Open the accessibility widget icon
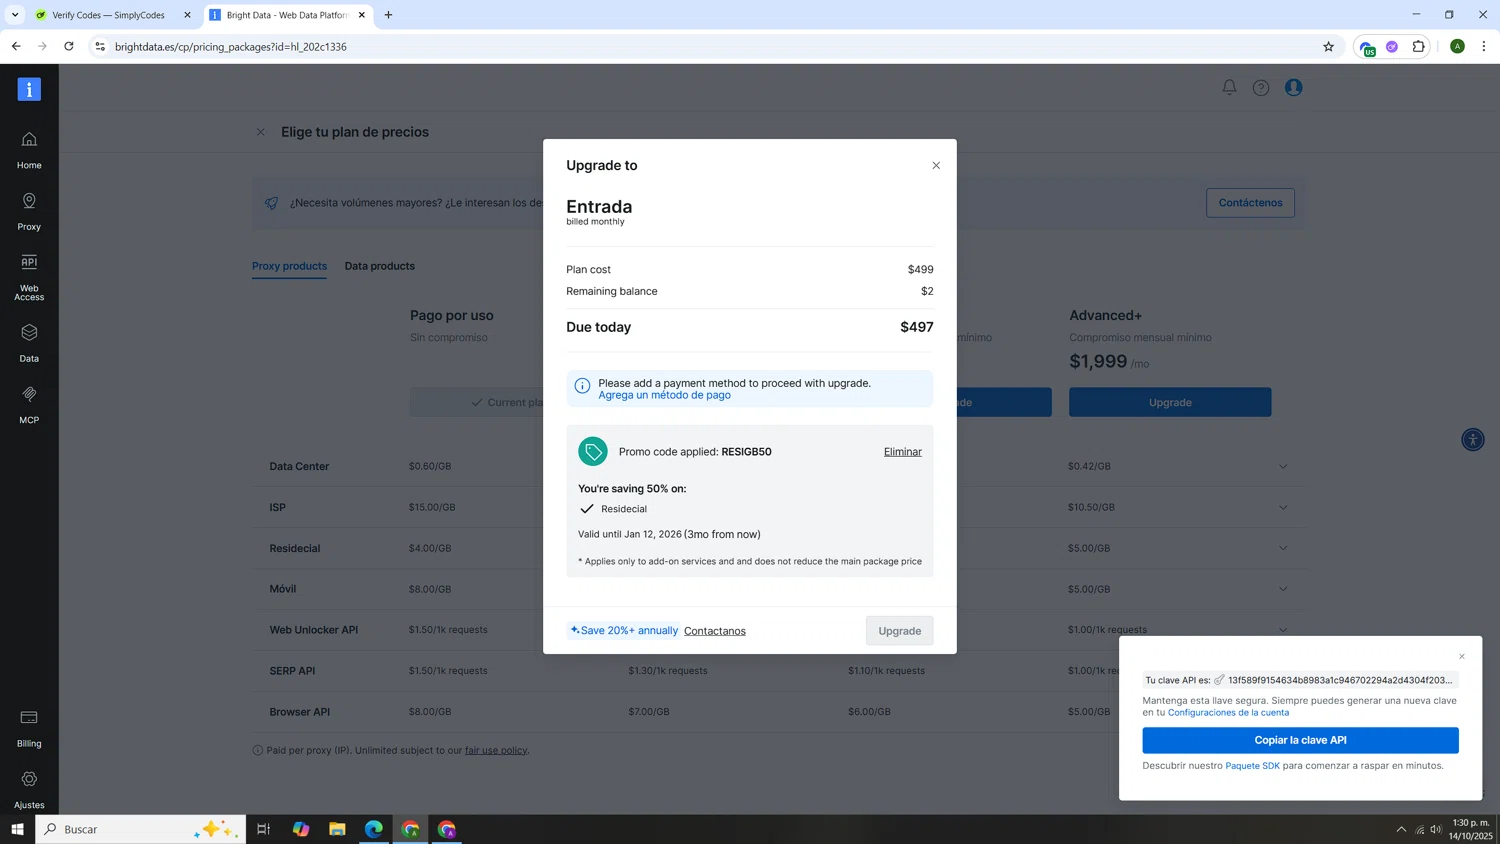The width and height of the screenshot is (1500, 844). [1473, 439]
